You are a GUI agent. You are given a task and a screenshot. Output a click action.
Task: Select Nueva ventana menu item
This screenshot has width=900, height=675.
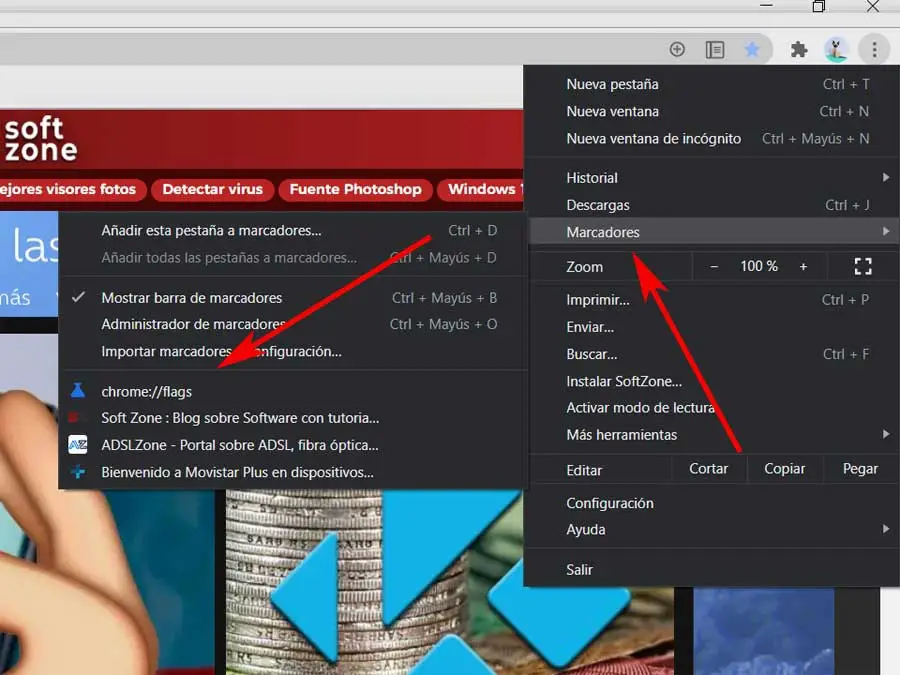(x=712, y=111)
